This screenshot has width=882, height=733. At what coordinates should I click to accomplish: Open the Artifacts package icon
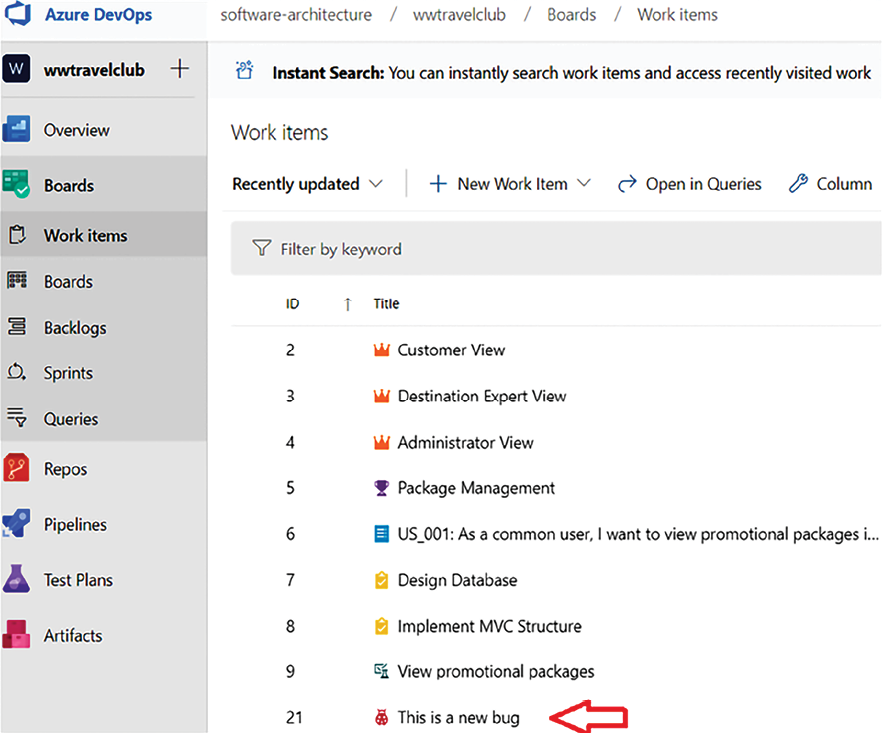point(16,635)
